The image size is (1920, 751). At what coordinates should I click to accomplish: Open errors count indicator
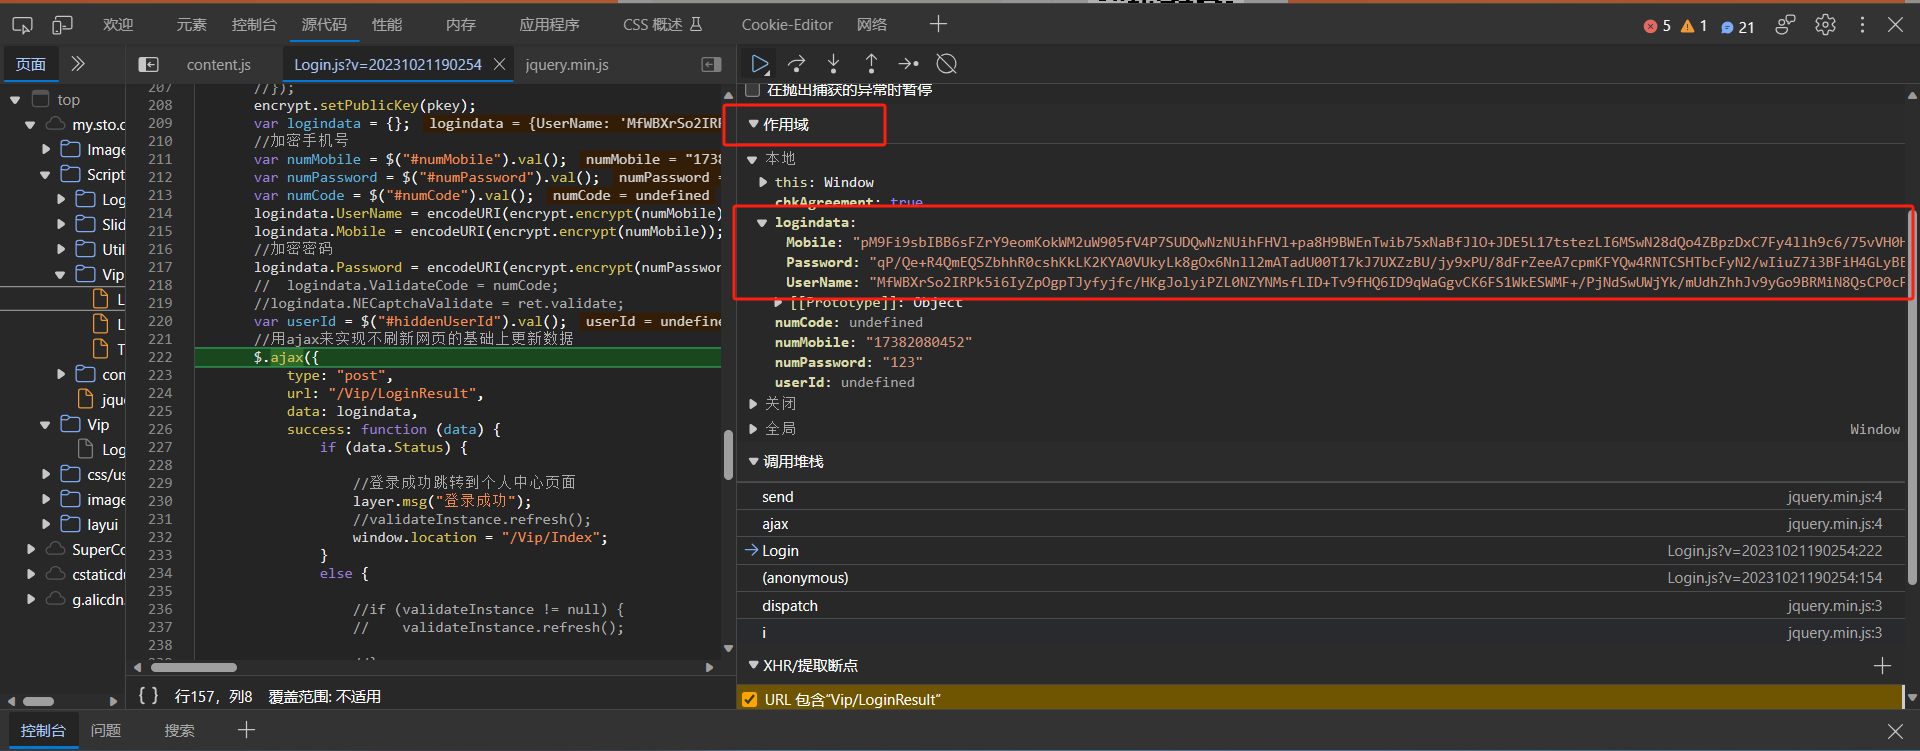click(1657, 26)
